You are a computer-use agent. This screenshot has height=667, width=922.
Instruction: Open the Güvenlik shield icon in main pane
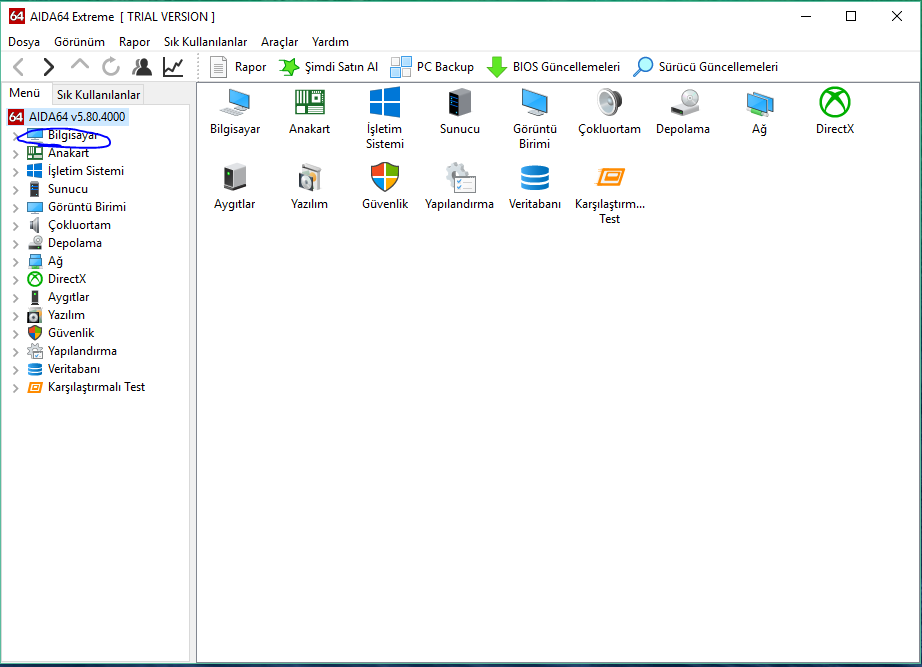click(x=385, y=177)
